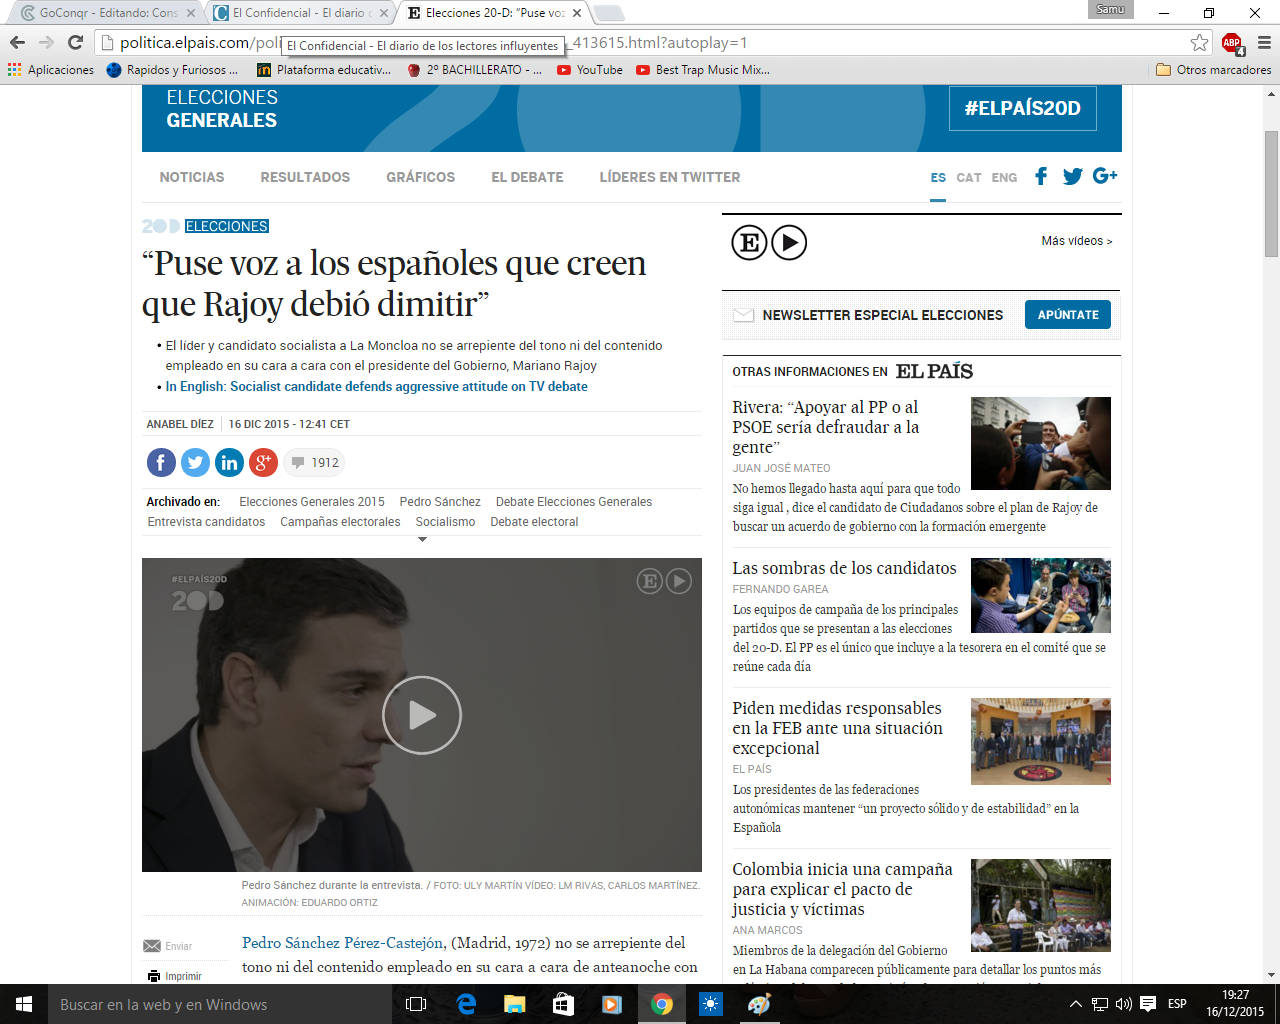Open the Chrome menu hamburger icon
Viewport: 1280px width, 1024px height.
(x=1264, y=43)
